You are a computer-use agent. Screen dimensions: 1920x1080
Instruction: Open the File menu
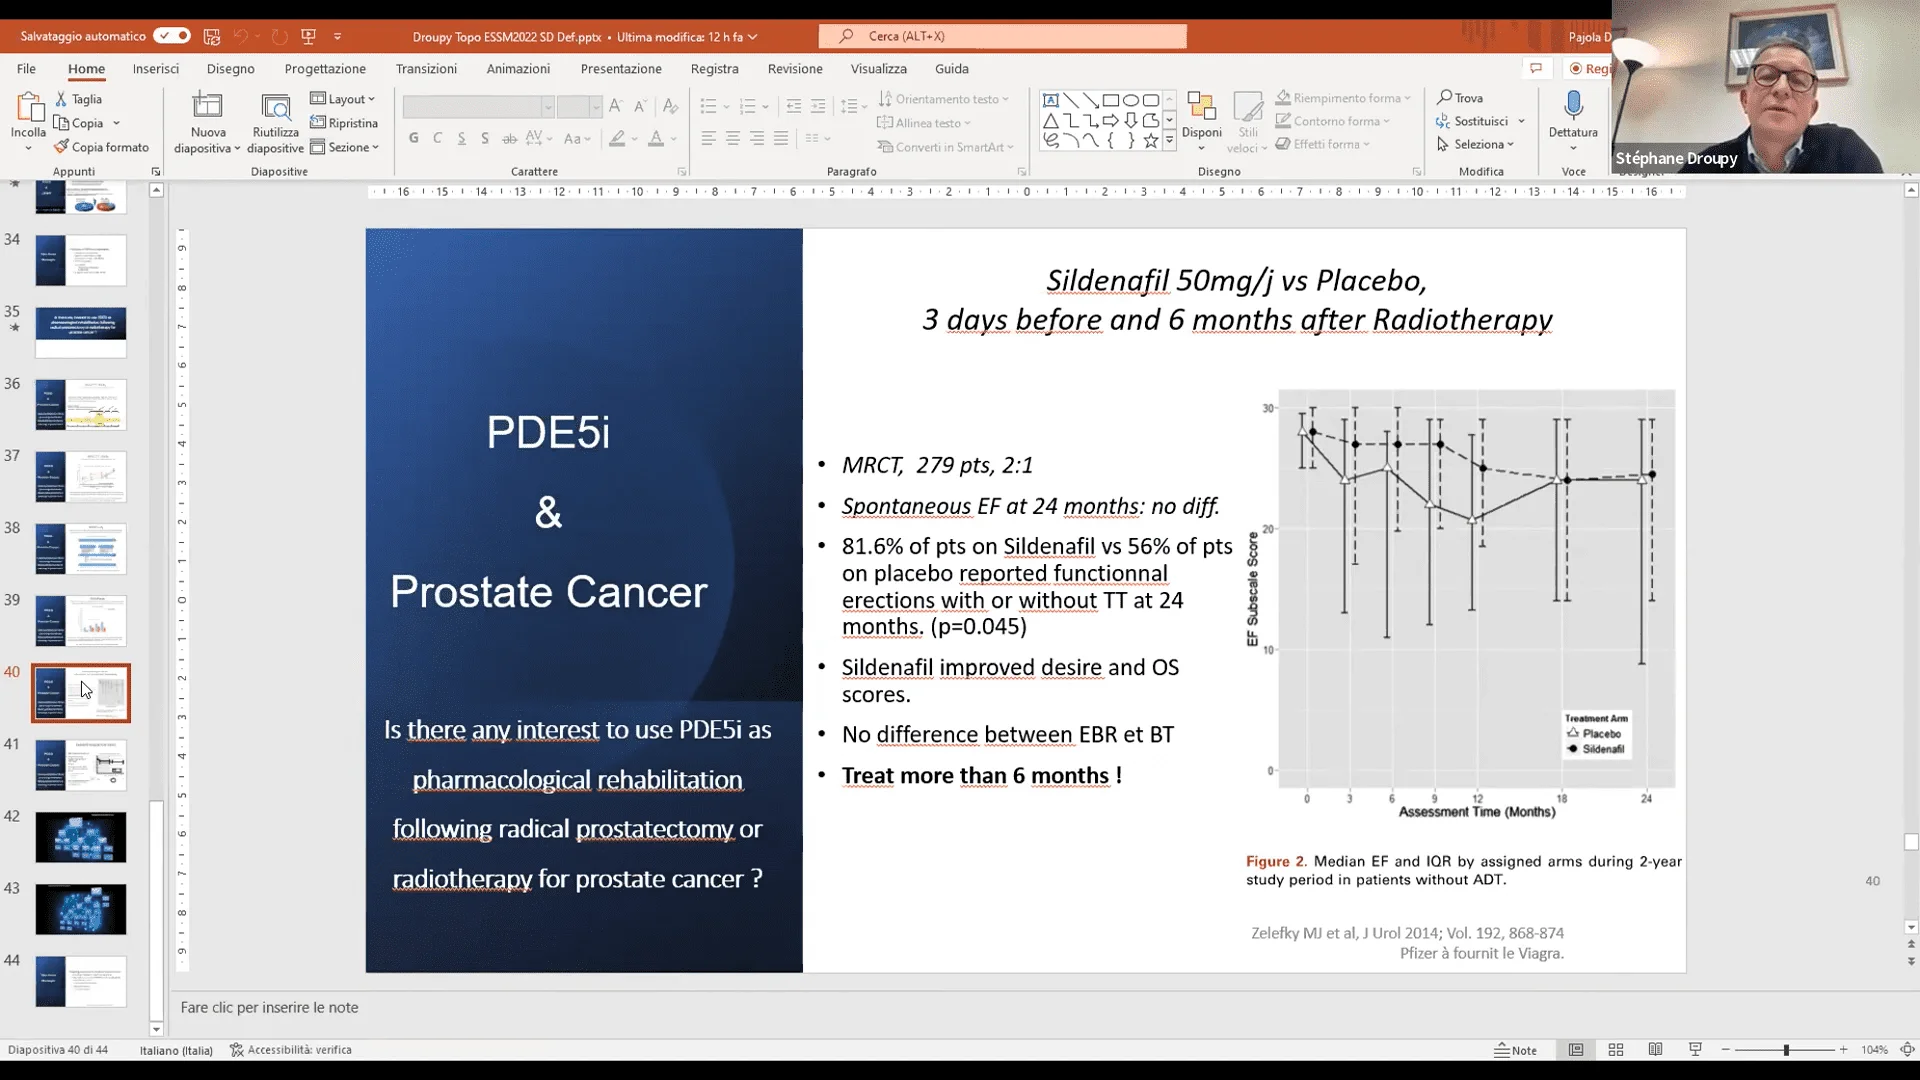click(26, 68)
